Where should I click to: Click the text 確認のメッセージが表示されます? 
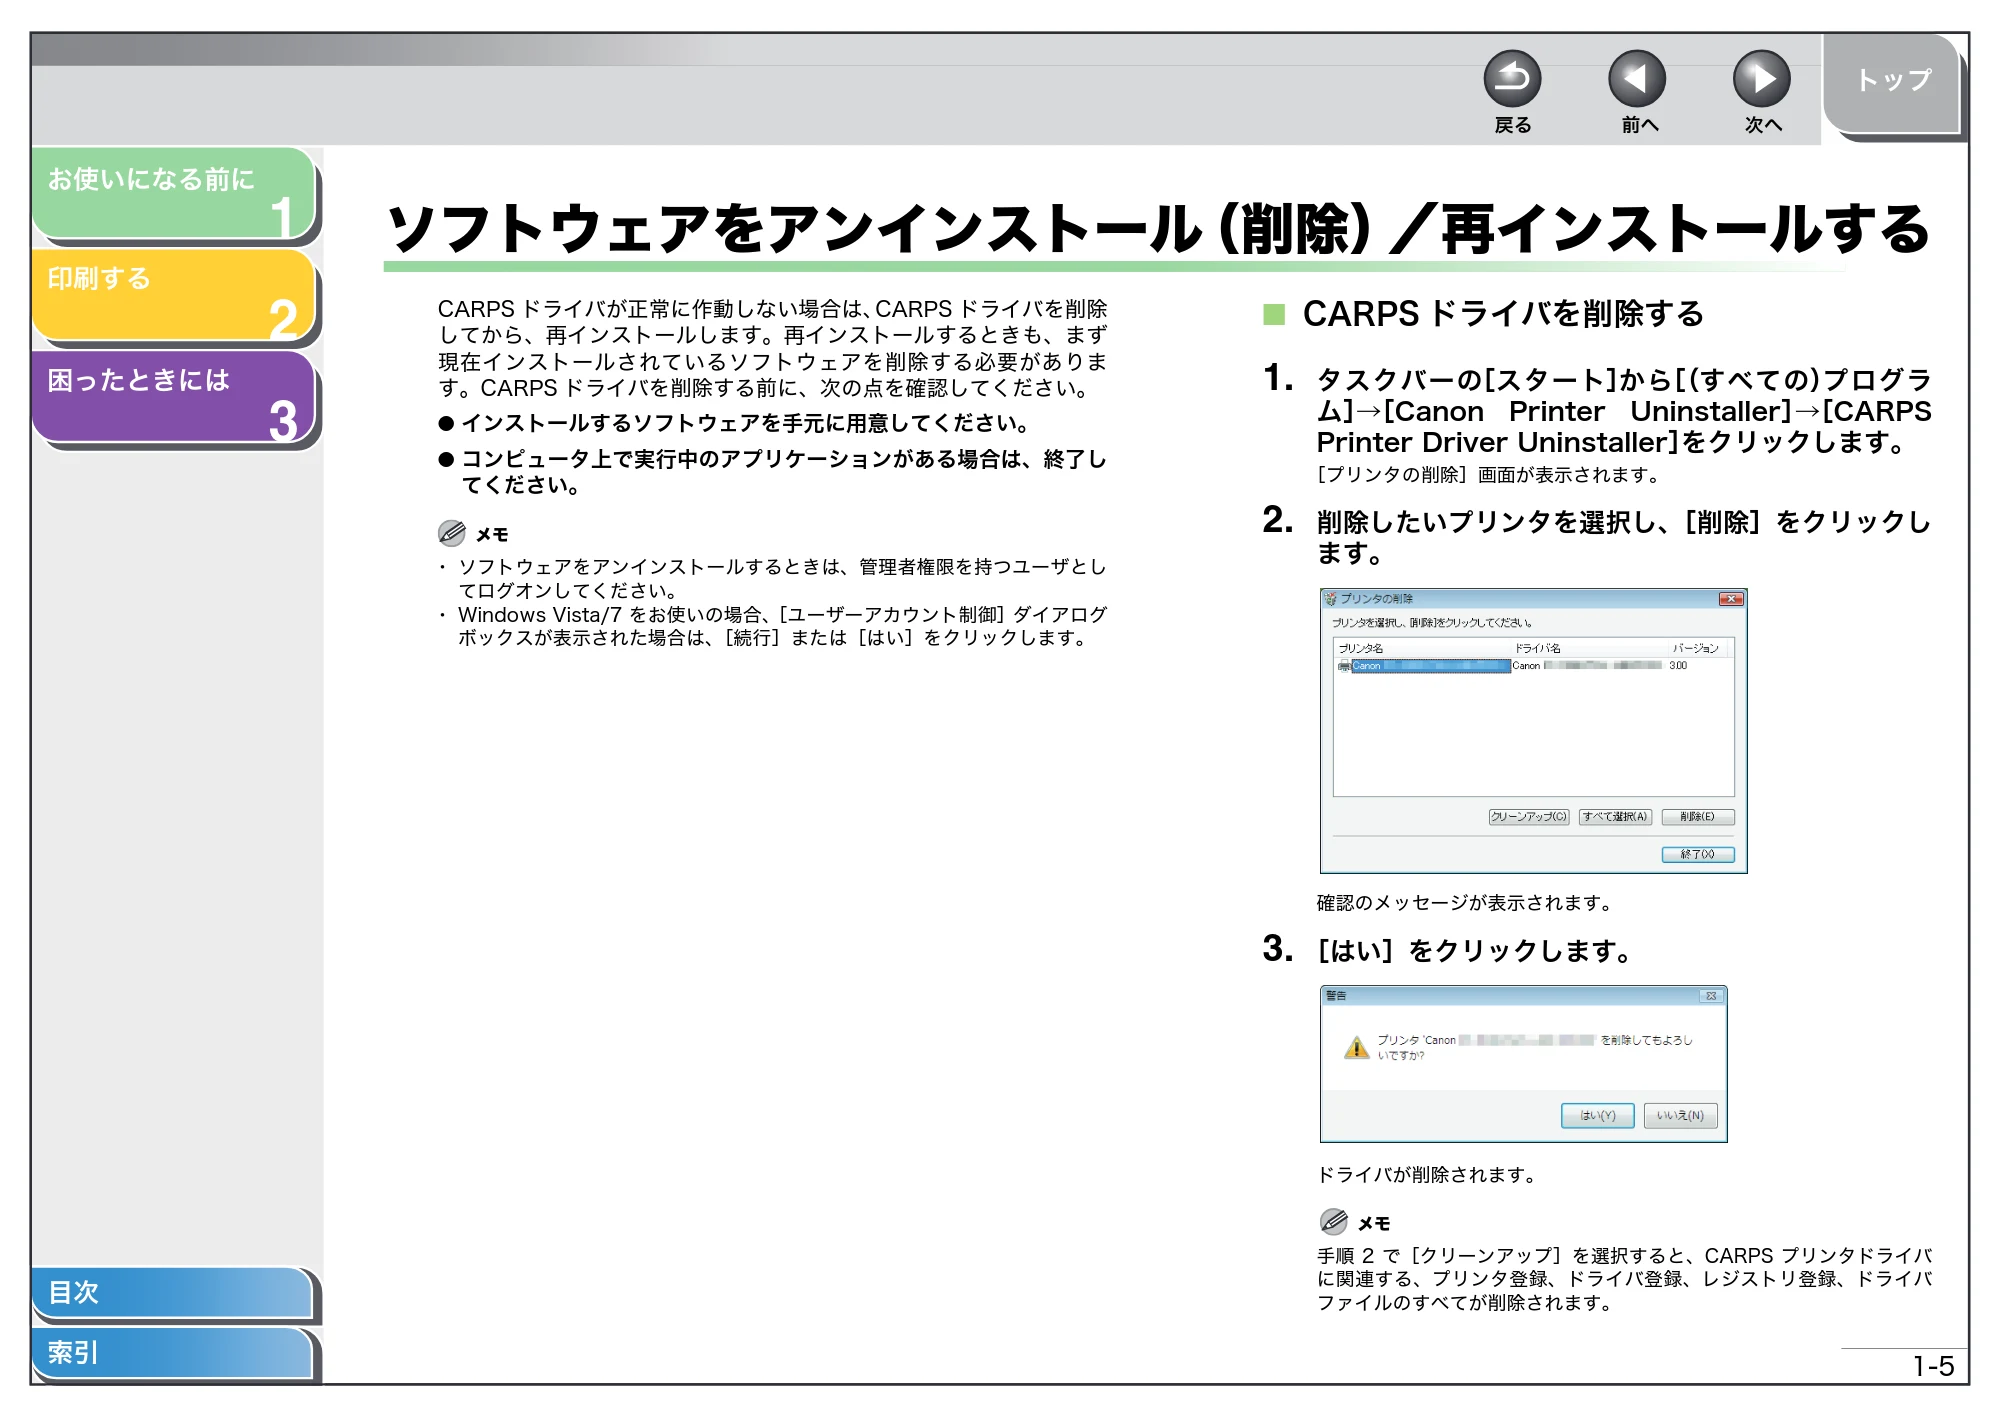[x=1465, y=903]
